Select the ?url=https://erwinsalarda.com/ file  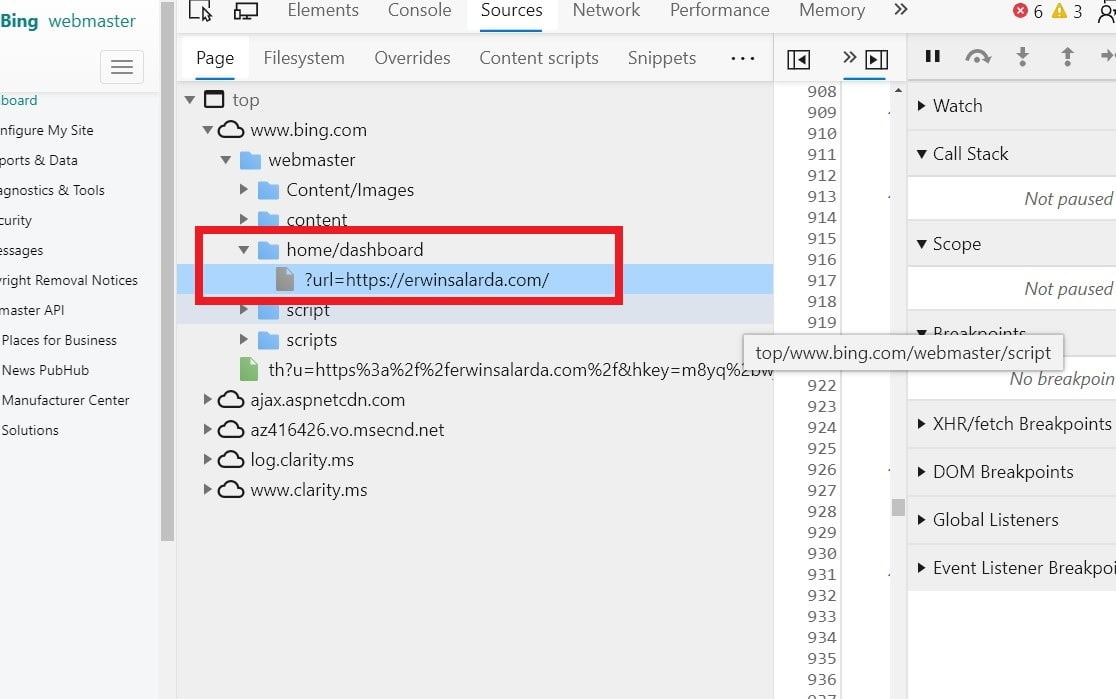426,280
